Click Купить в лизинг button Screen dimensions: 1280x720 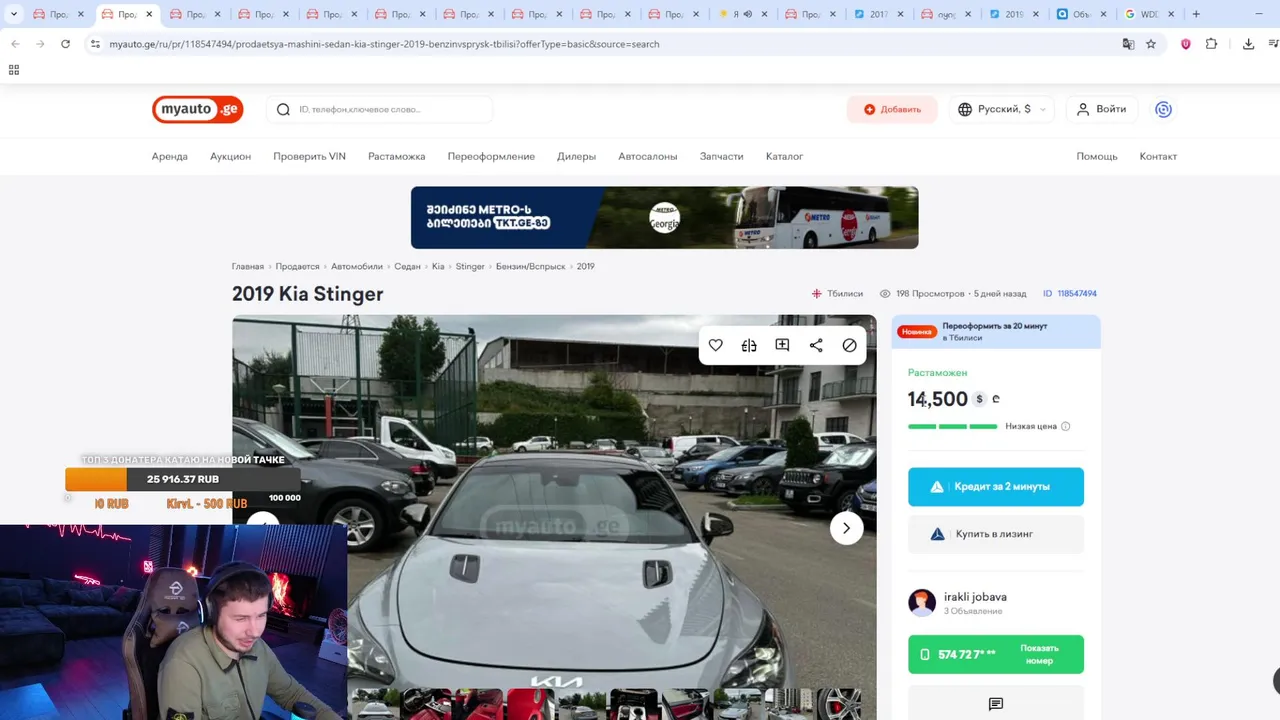996,534
